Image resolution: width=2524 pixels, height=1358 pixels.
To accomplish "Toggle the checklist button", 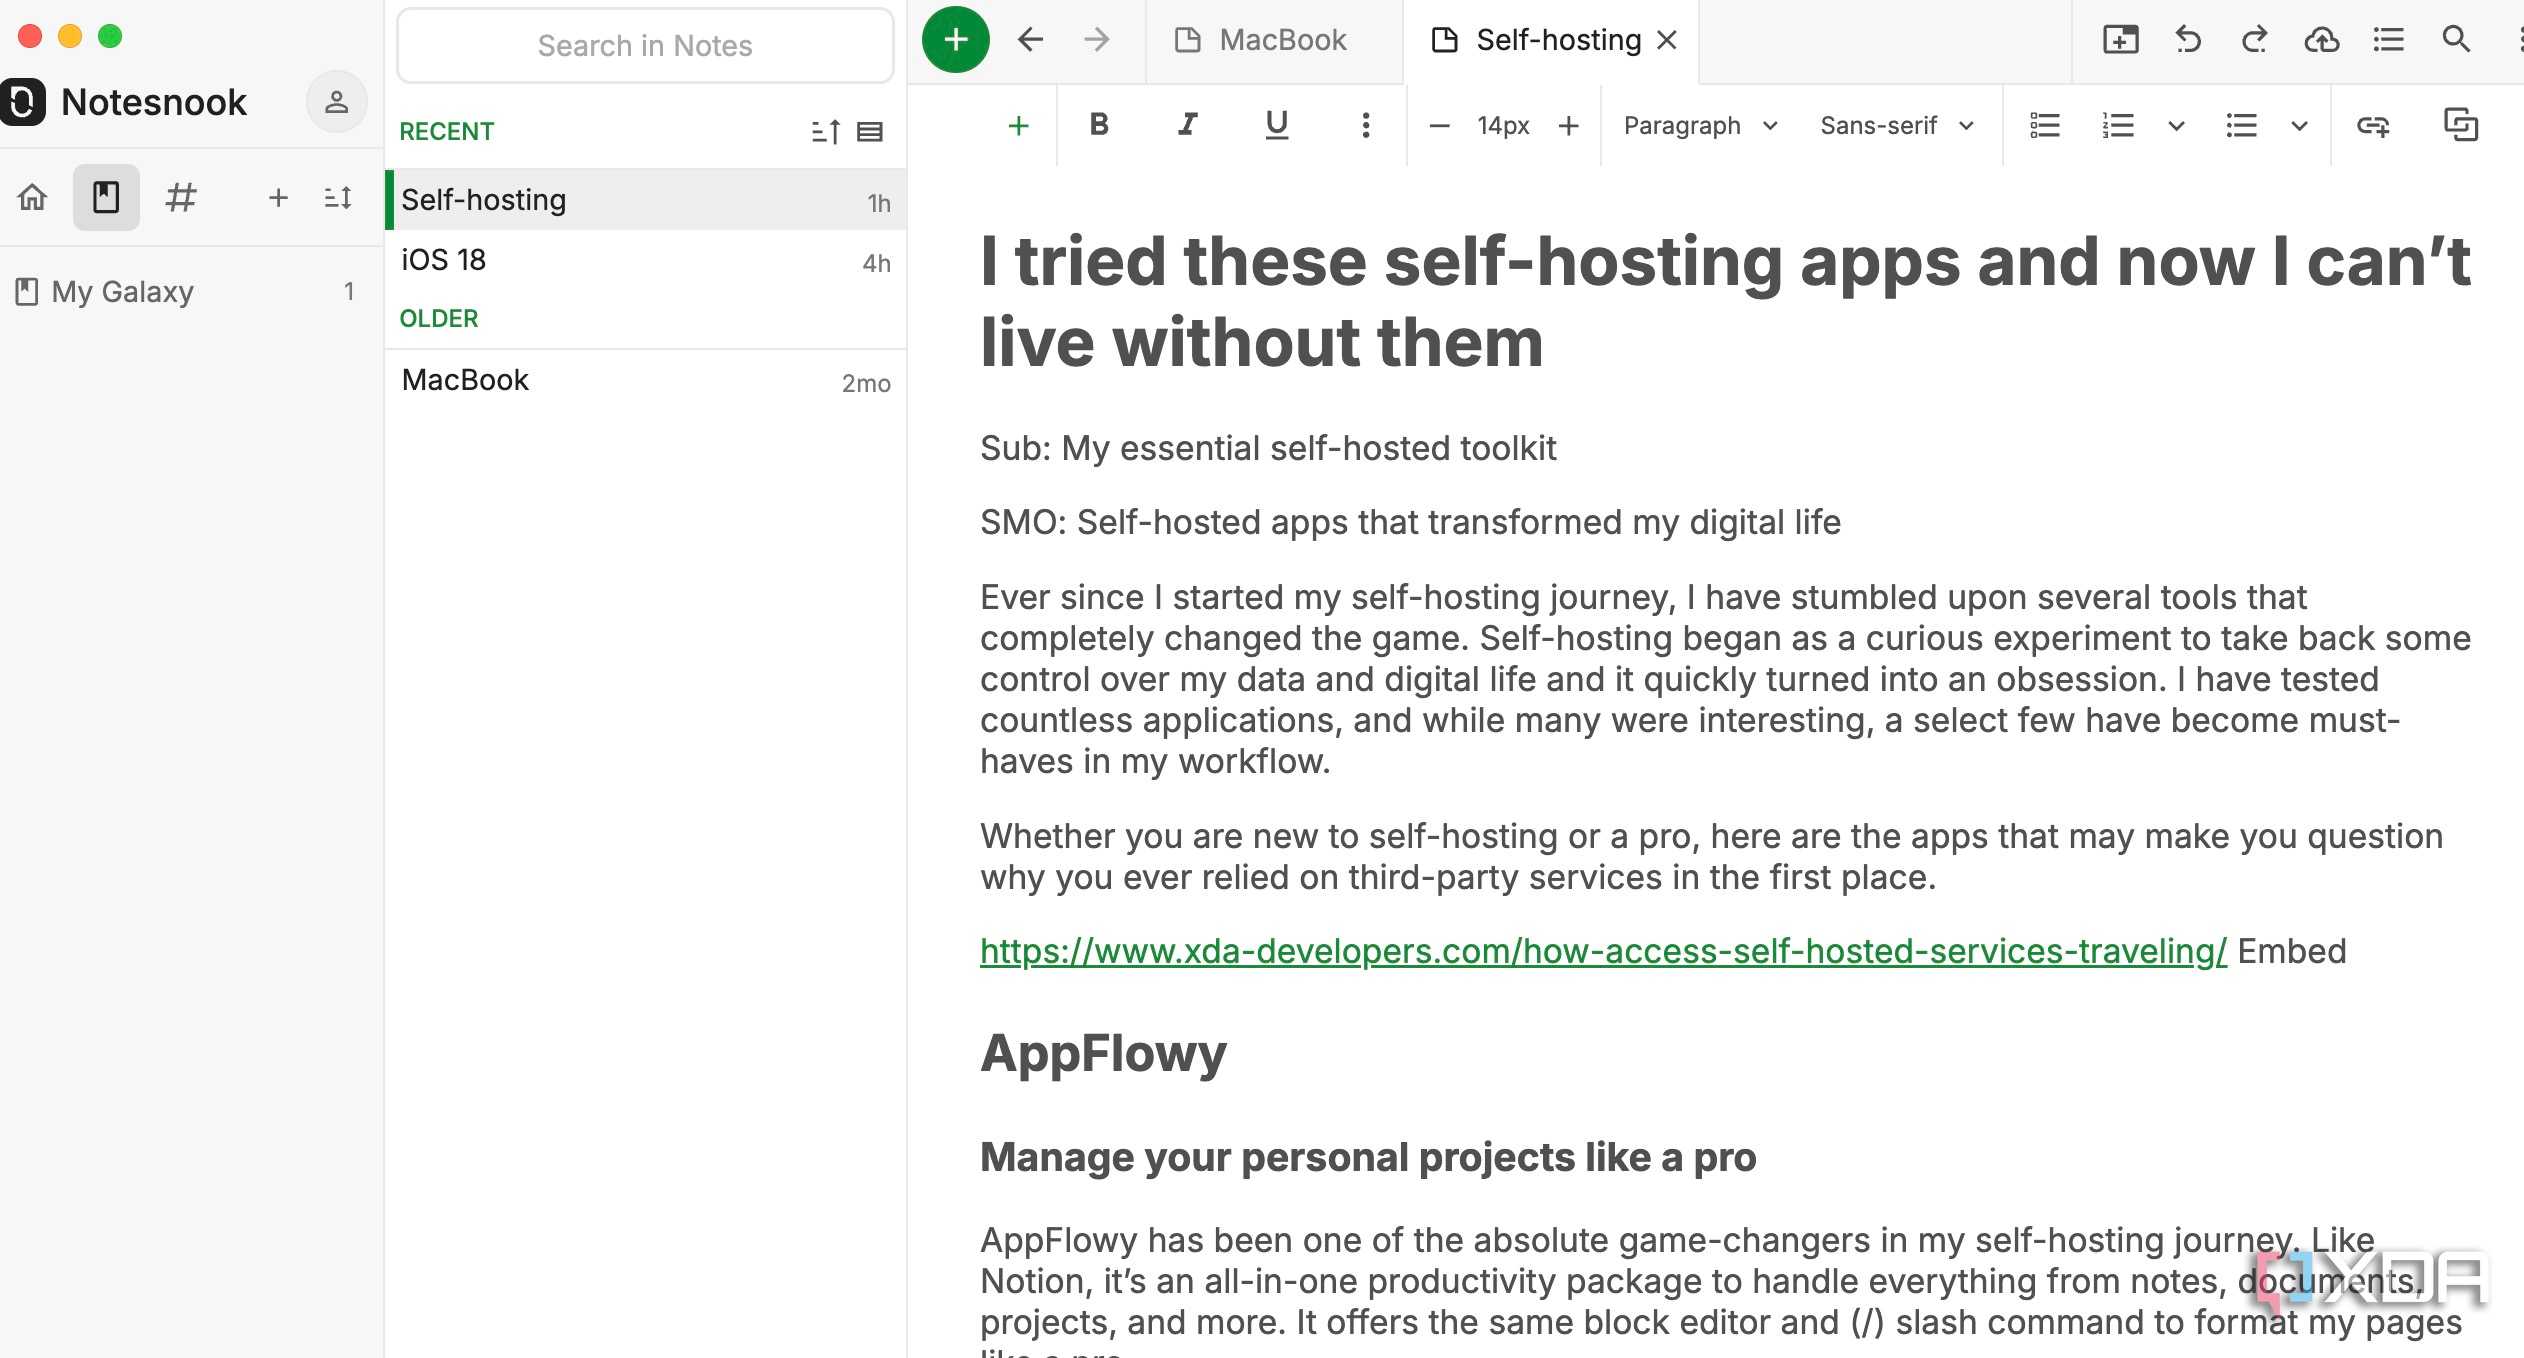I will tap(2044, 125).
